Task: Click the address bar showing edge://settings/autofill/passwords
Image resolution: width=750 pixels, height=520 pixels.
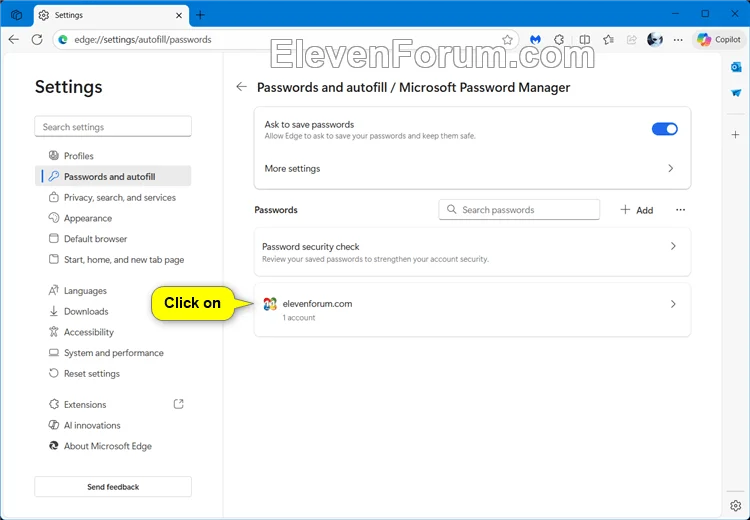Action: 285,40
